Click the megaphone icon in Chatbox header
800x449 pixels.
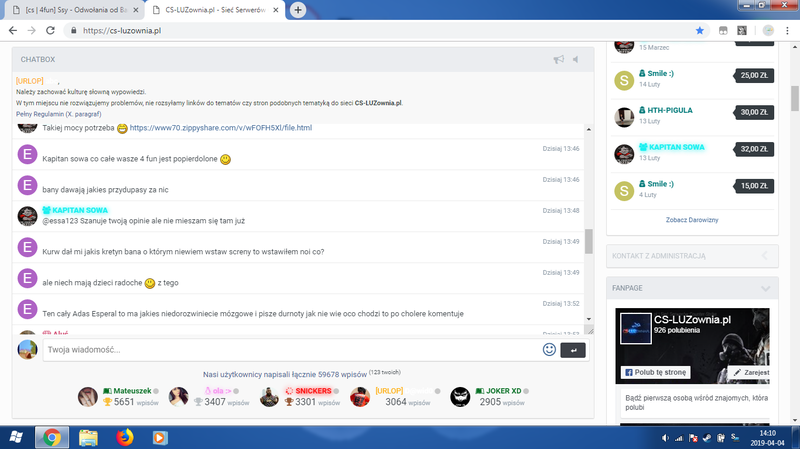click(558, 59)
